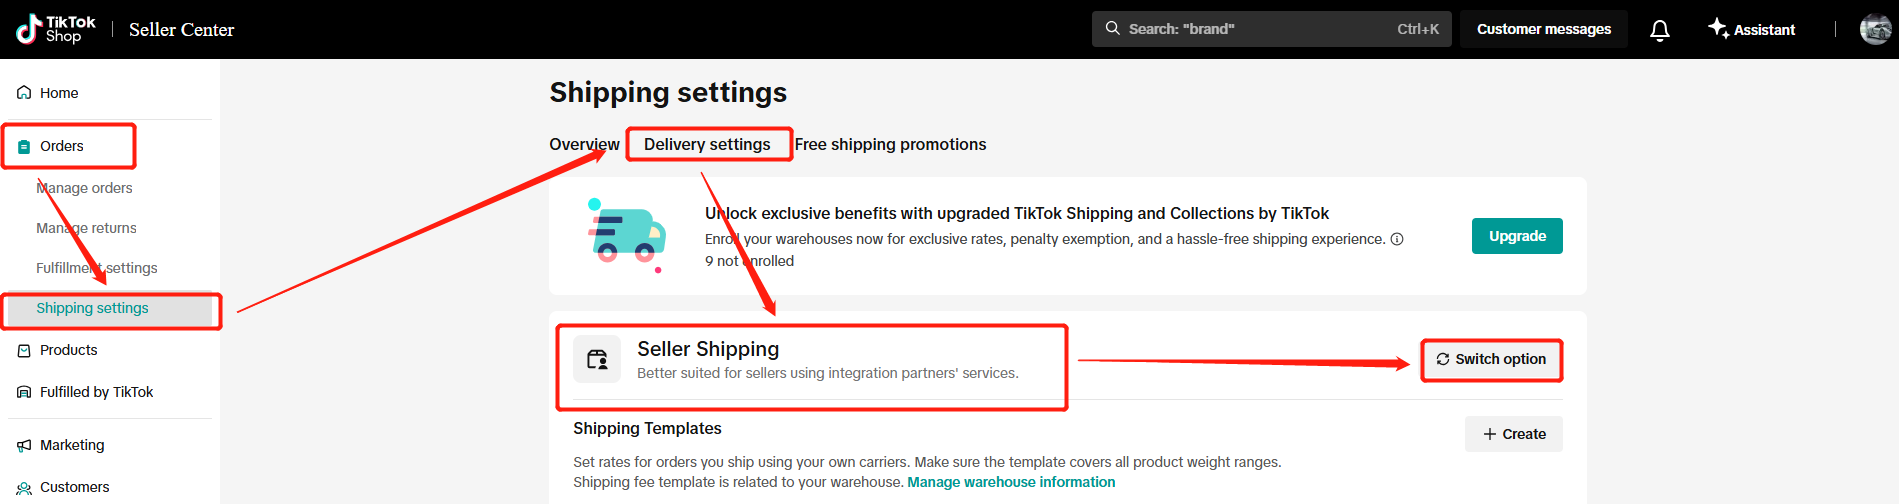The width and height of the screenshot is (1899, 504).
Task: Click the search magnifier icon
Action: point(1112,28)
